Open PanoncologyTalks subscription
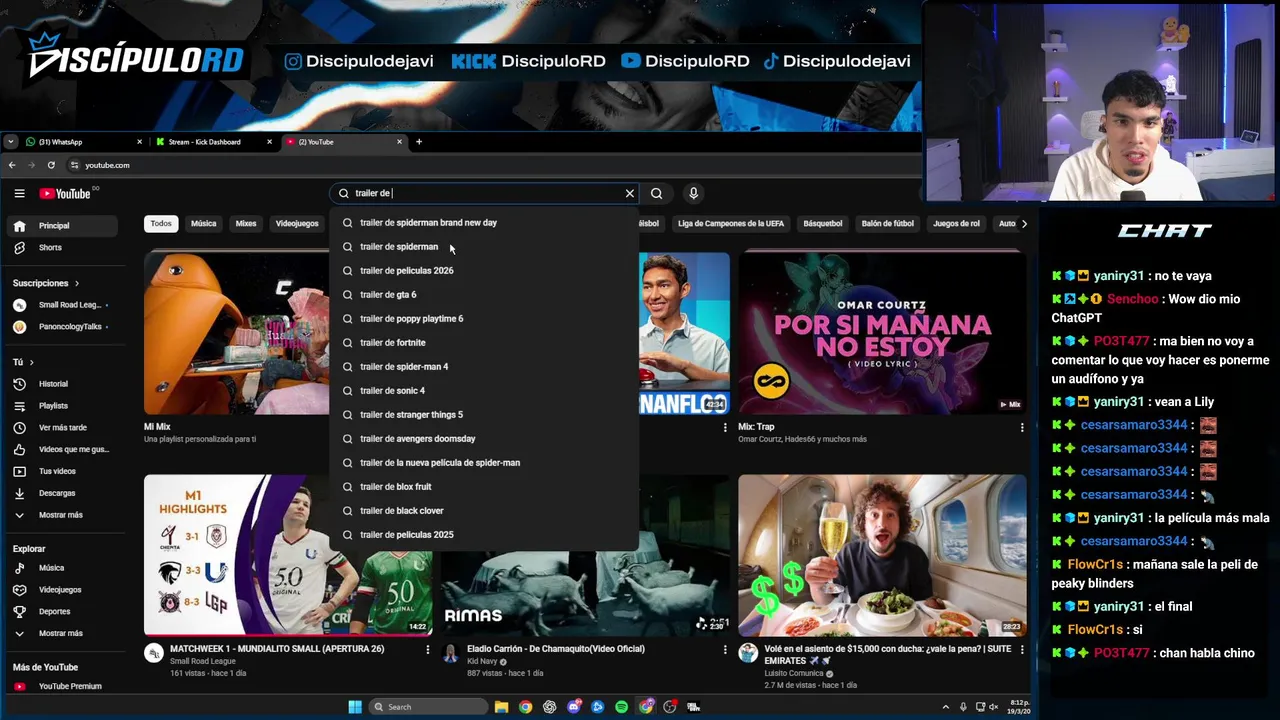This screenshot has width=1280, height=720. coord(64,327)
